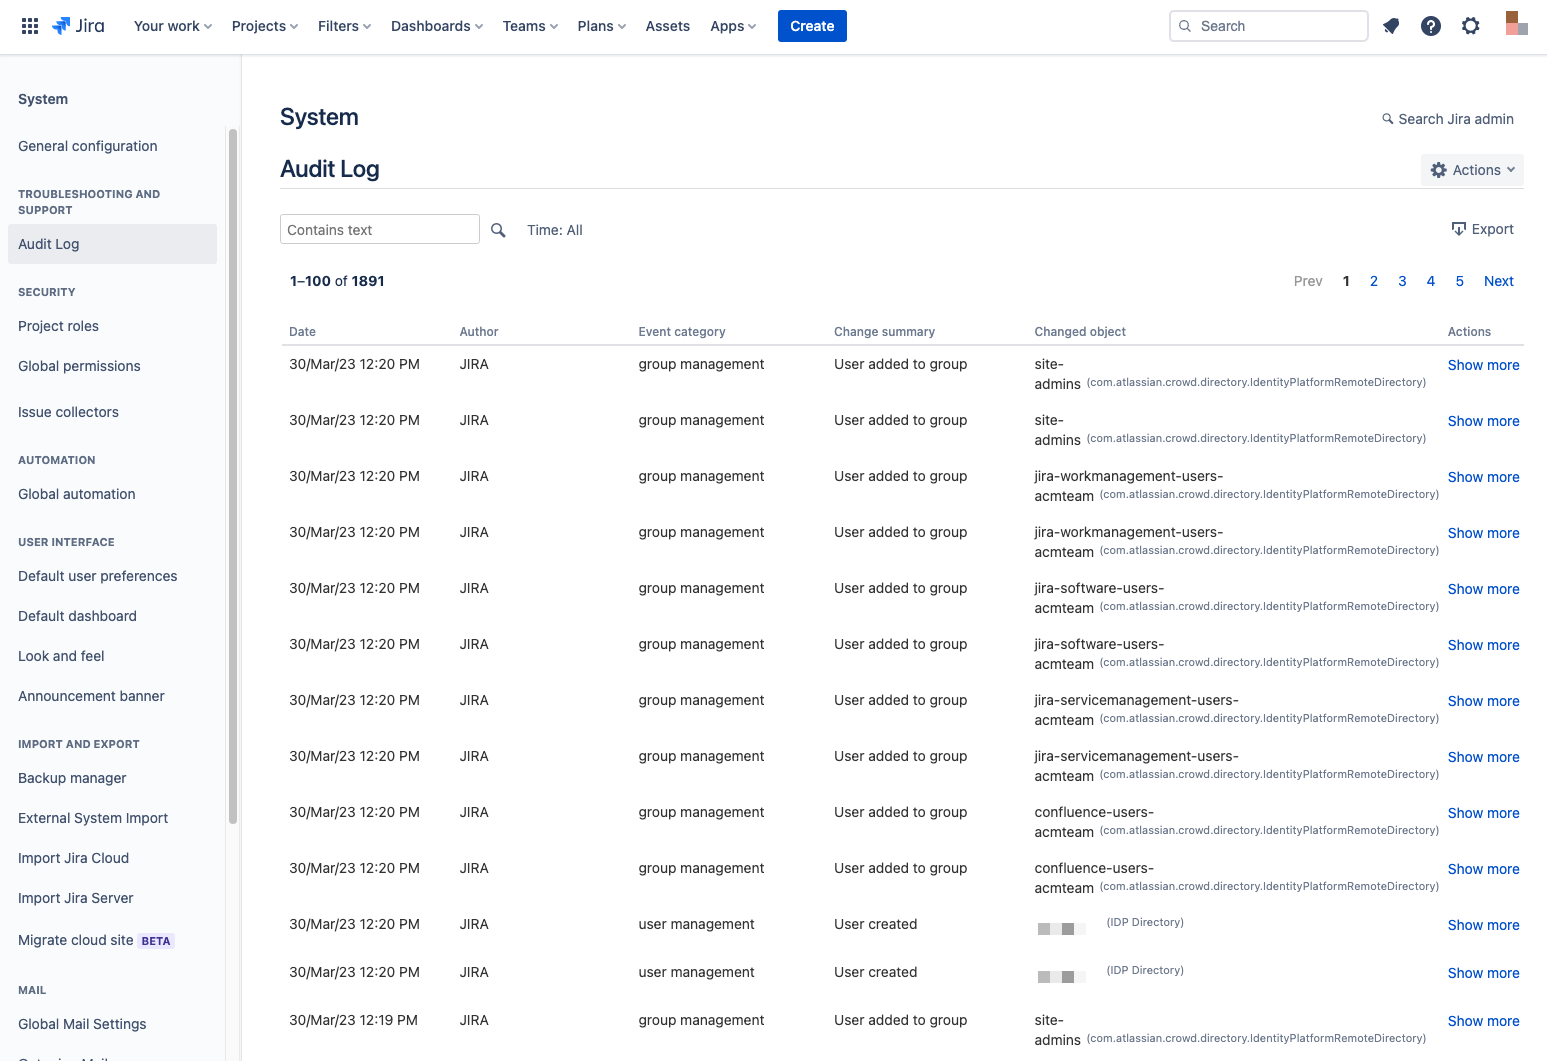Expand the Teams dropdown
The image size is (1547, 1061).
click(529, 26)
